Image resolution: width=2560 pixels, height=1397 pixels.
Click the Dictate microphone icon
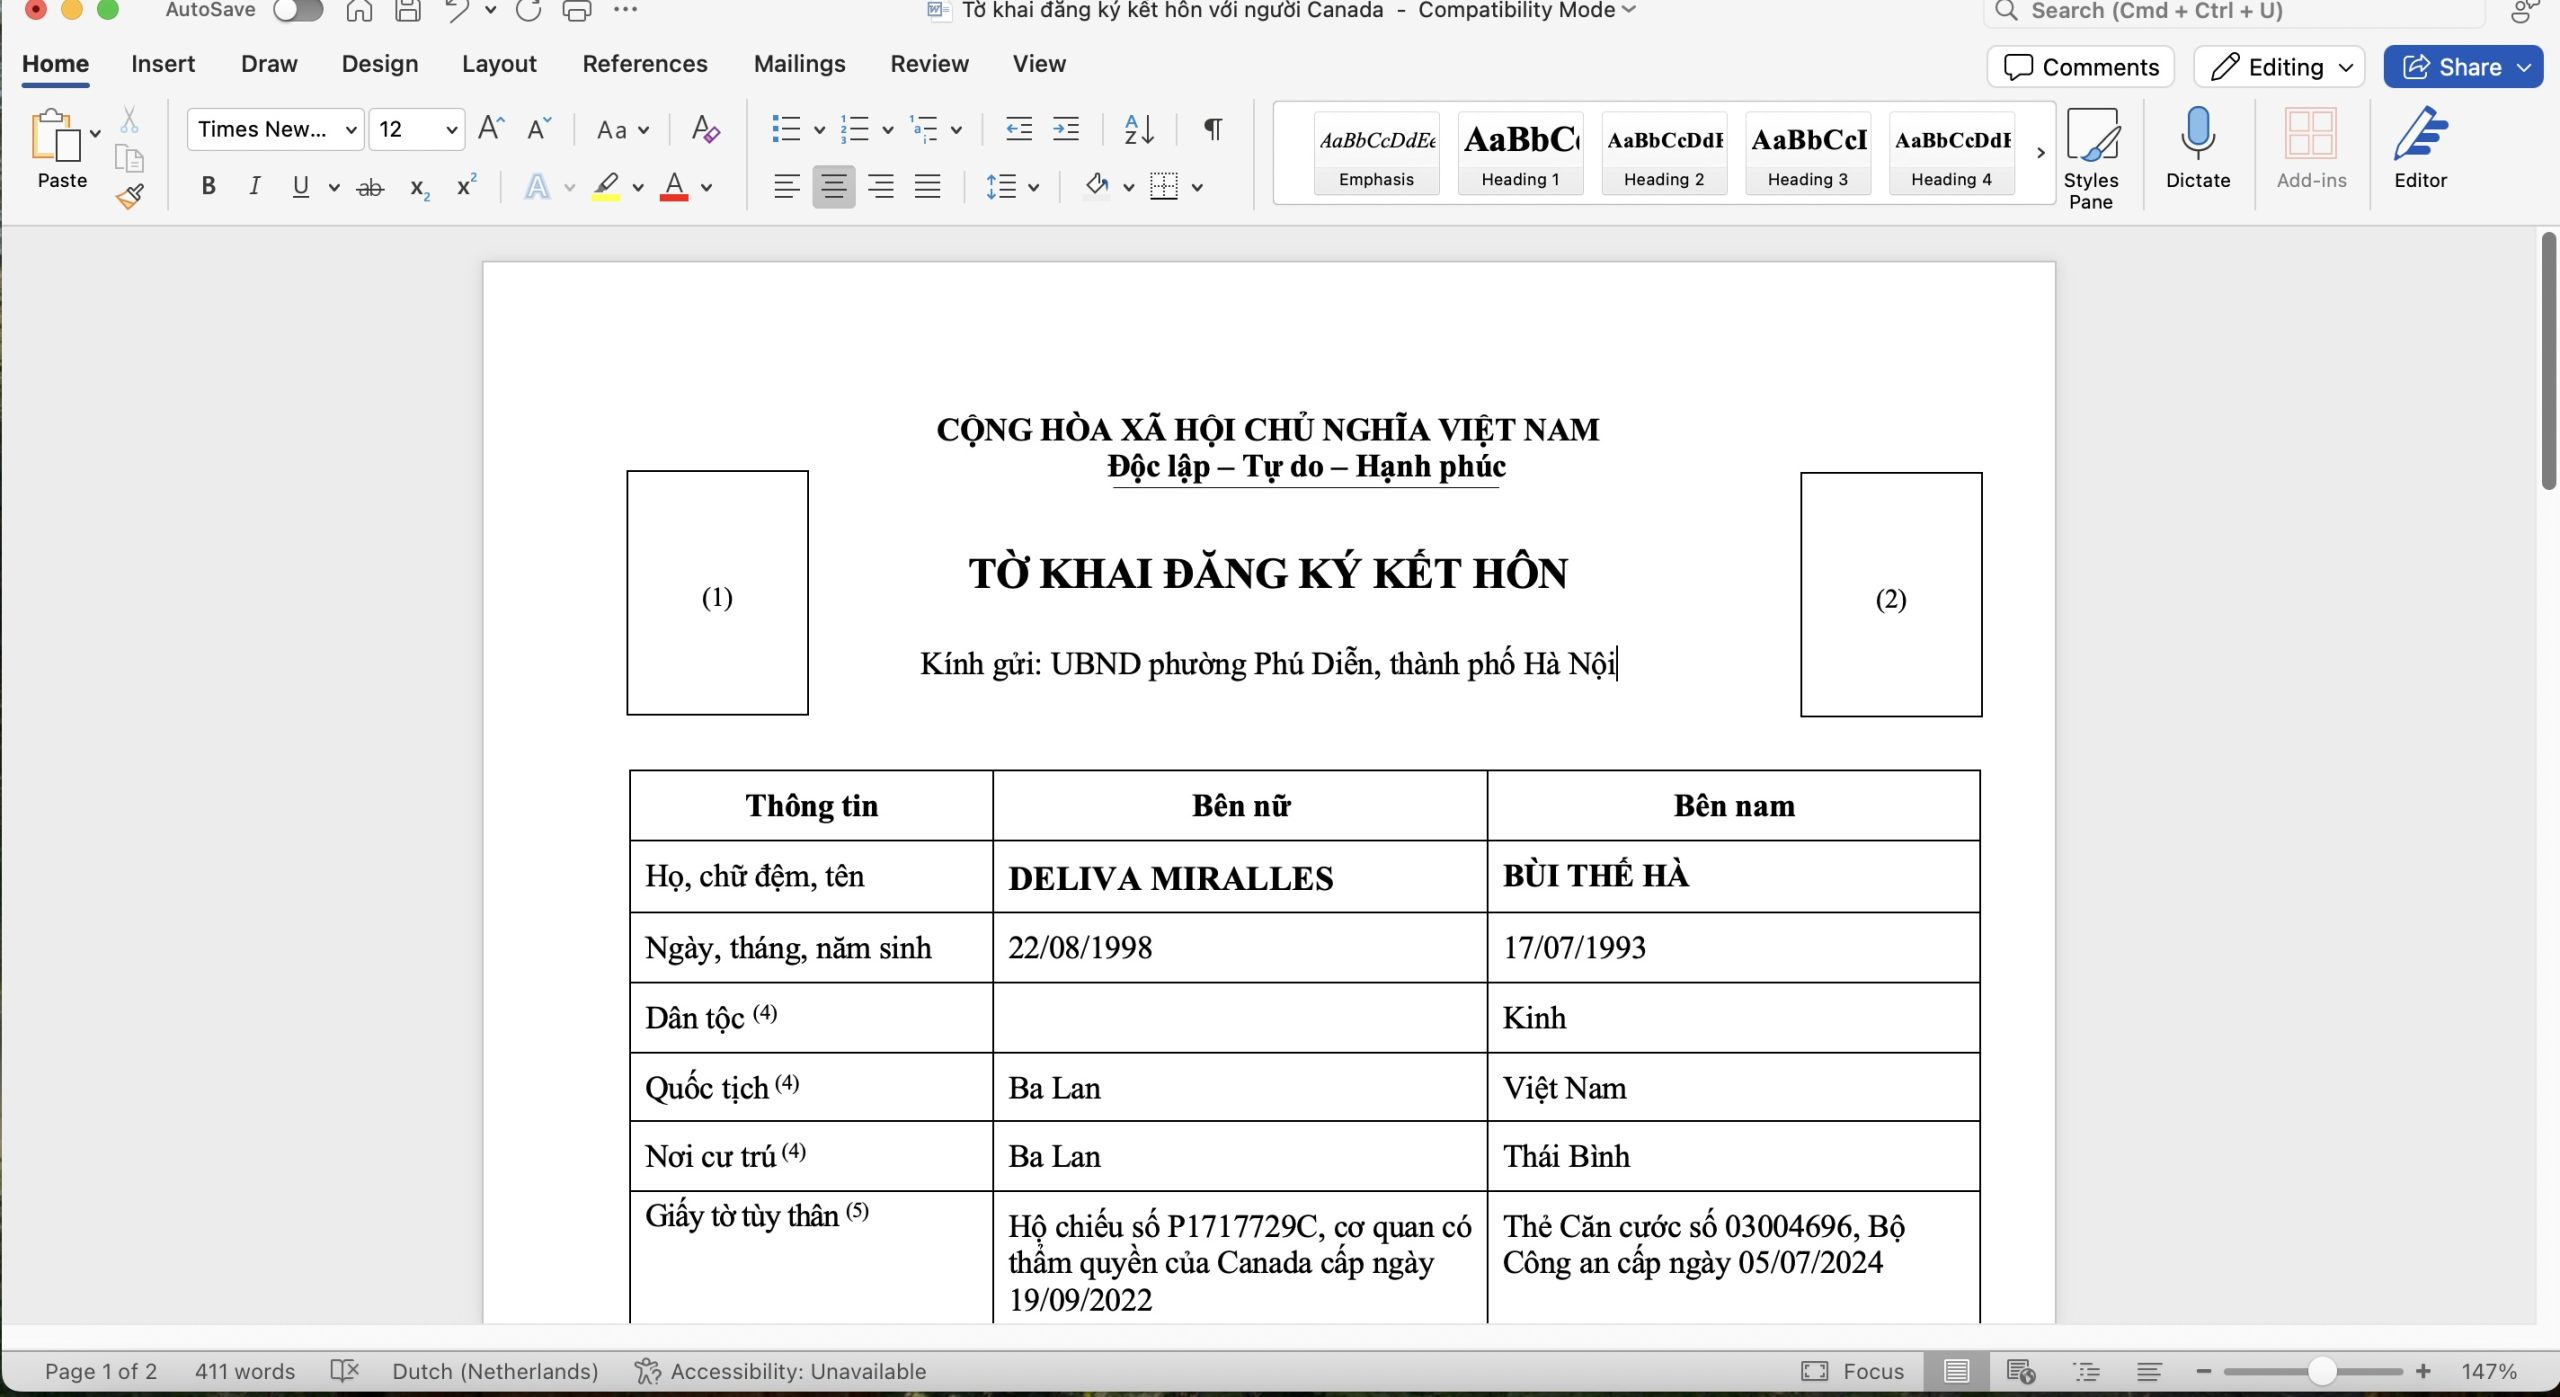(2197, 148)
